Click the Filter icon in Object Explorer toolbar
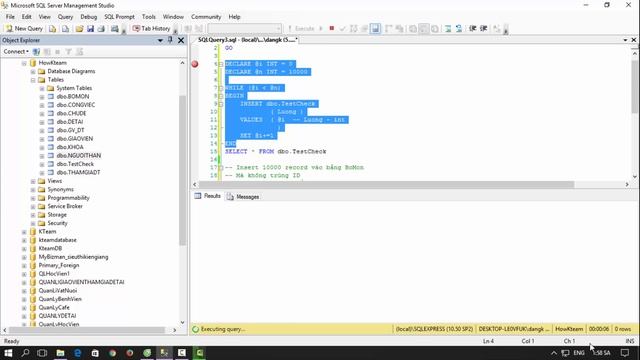The width and height of the screenshot is (640, 360). click(x=69, y=52)
